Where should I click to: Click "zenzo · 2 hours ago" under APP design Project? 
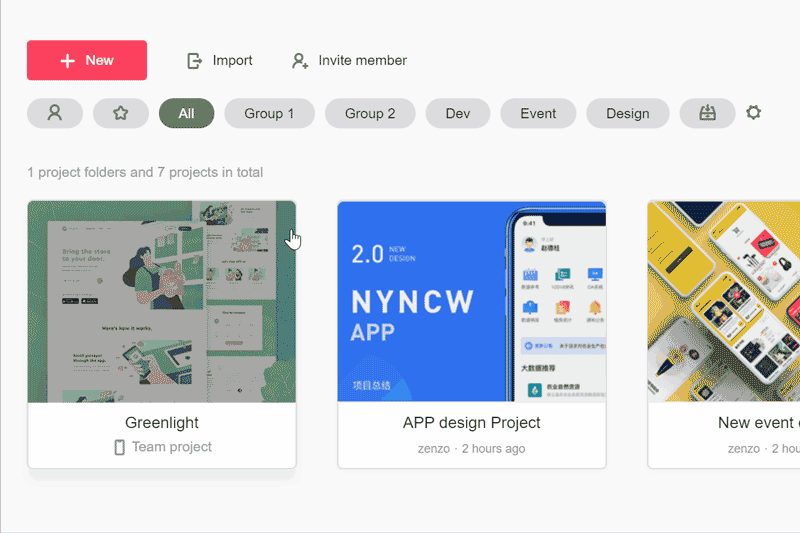471,449
